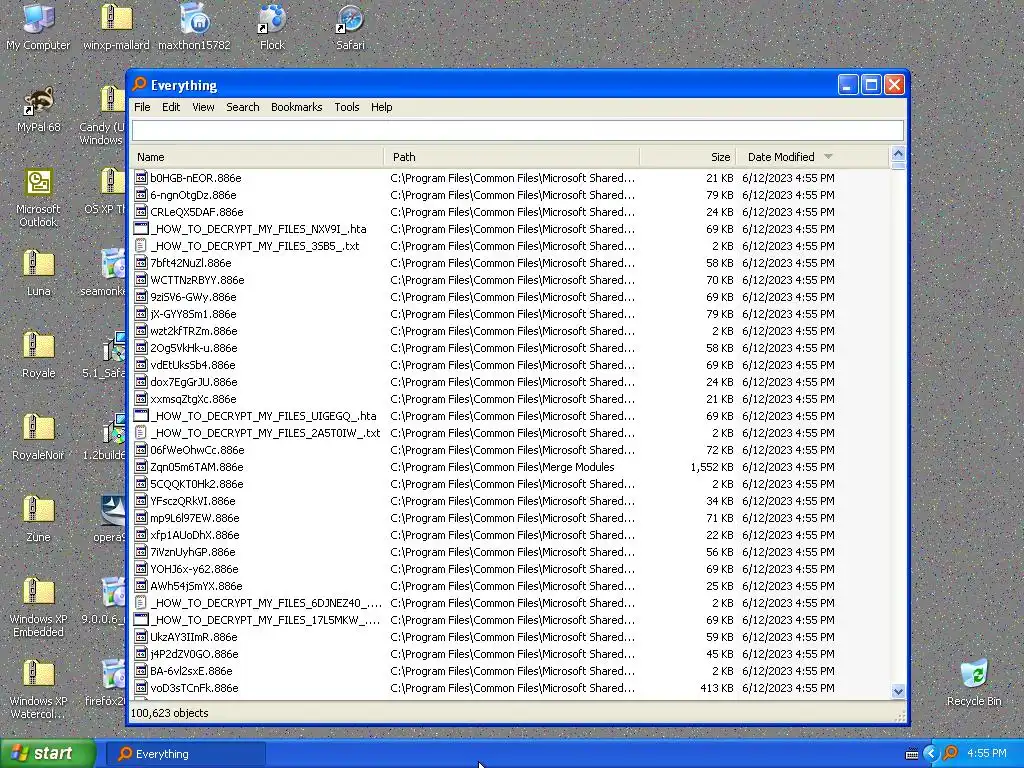Select file AWh54jSmYX.886e
Viewport: 1024px width, 768px height.
[x=196, y=586]
